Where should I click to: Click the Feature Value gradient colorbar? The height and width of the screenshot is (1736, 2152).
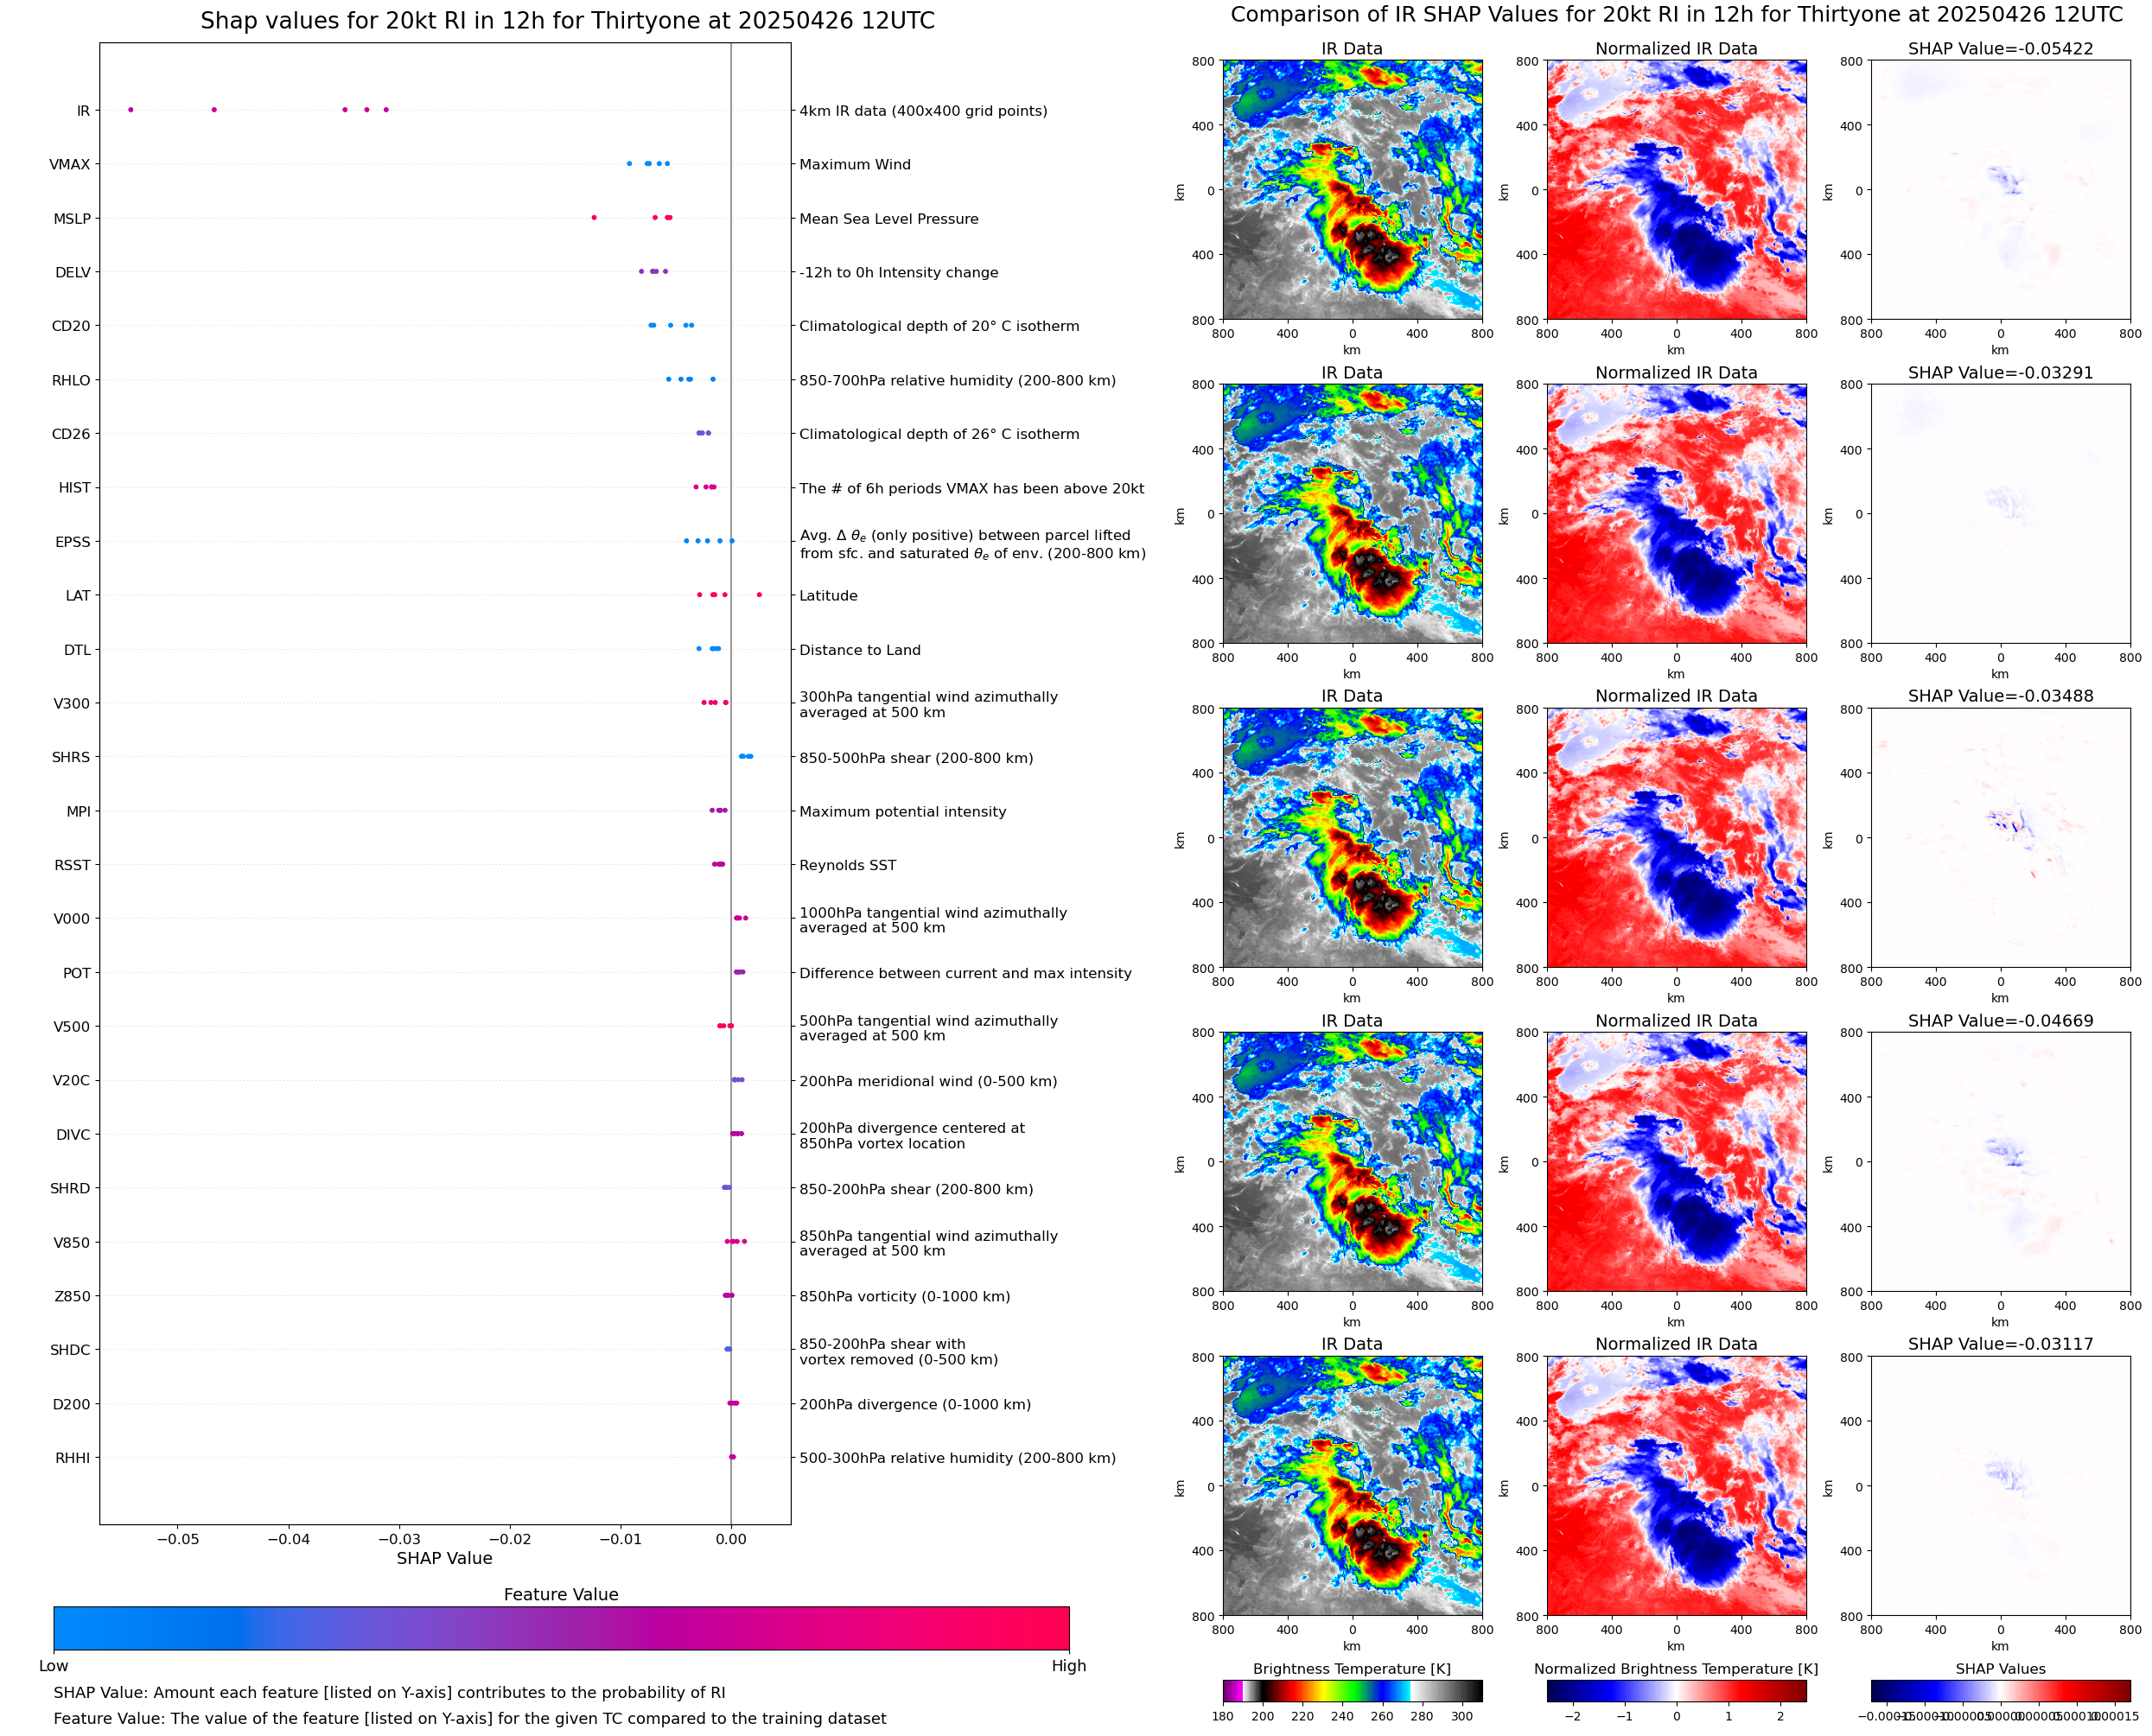(561, 1627)
